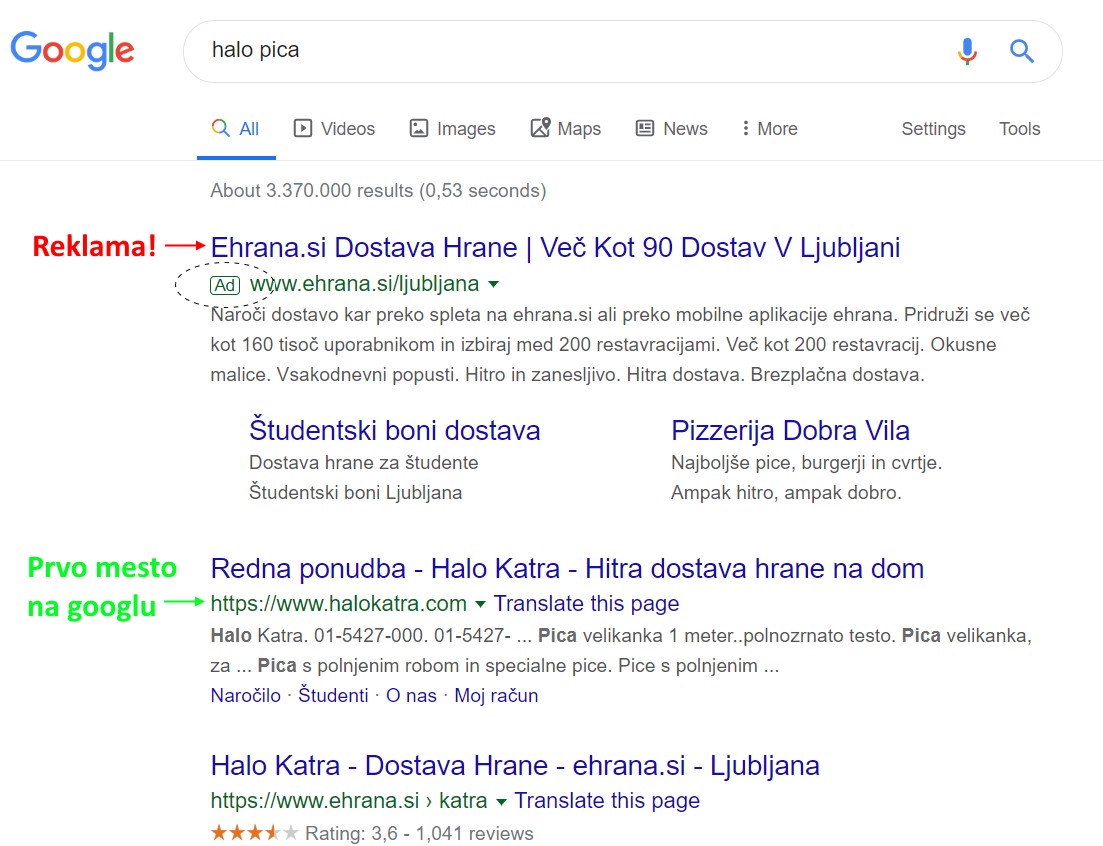Click Translate this page for halokatra.com
1103x846 pixels.
coord(586,604)
